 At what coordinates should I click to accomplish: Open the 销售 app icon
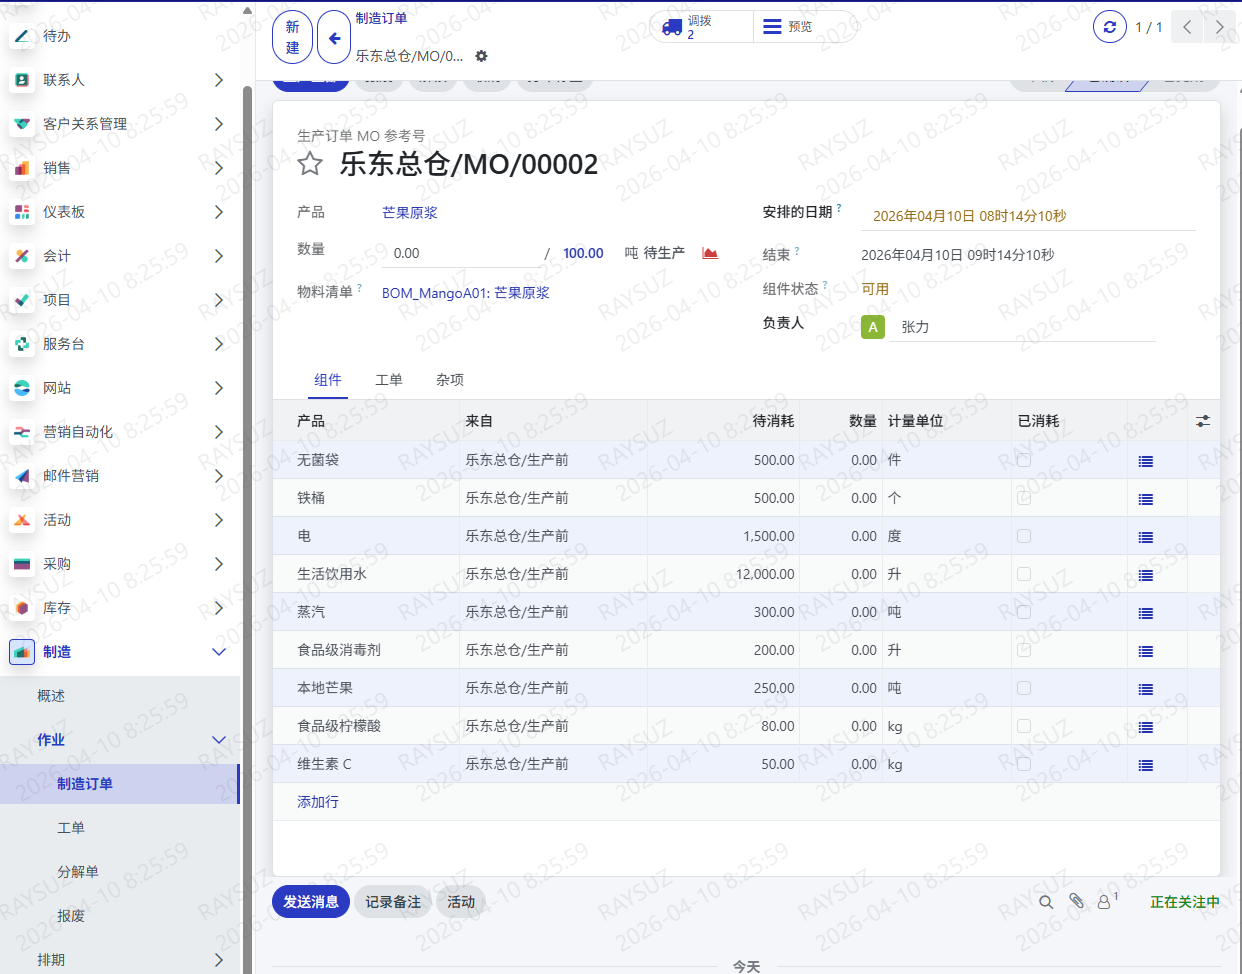[x=22, y=168]
